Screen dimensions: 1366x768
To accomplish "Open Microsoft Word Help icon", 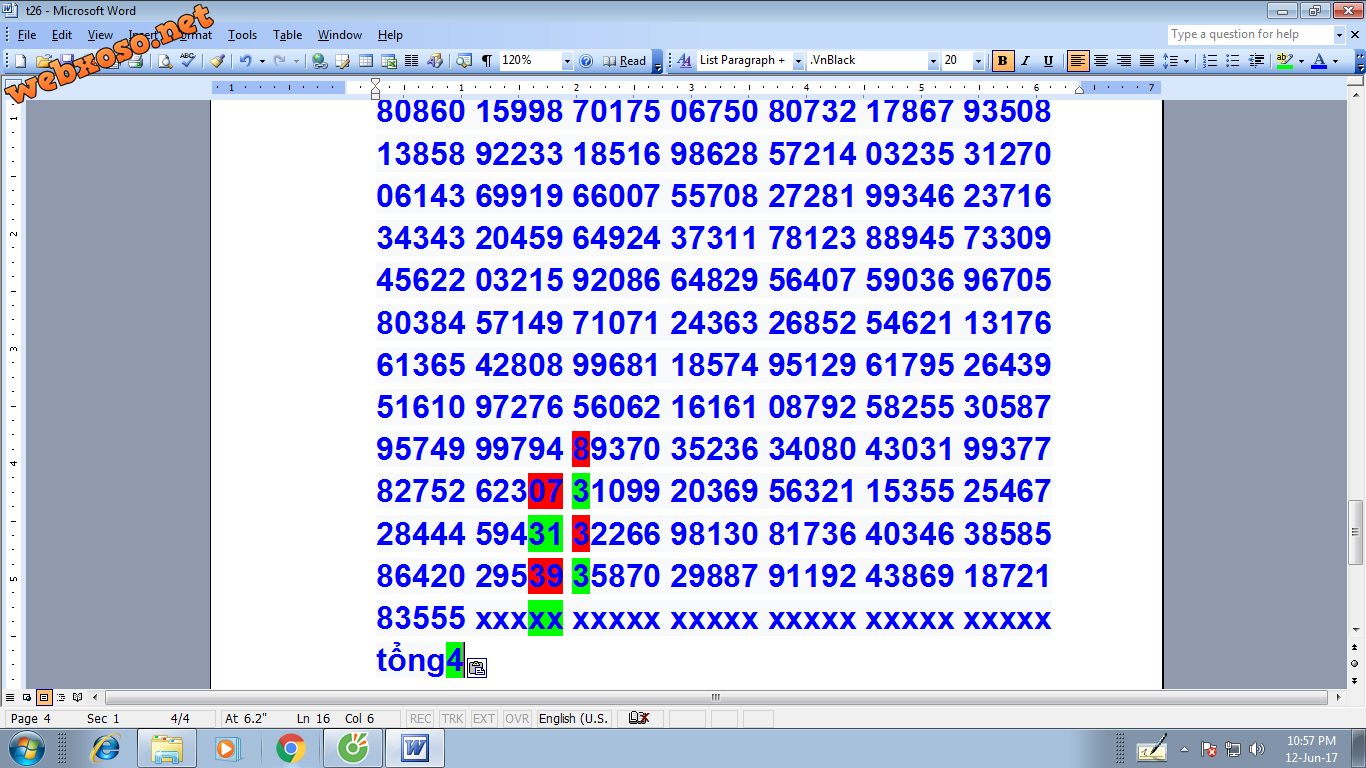I will 586,61.
